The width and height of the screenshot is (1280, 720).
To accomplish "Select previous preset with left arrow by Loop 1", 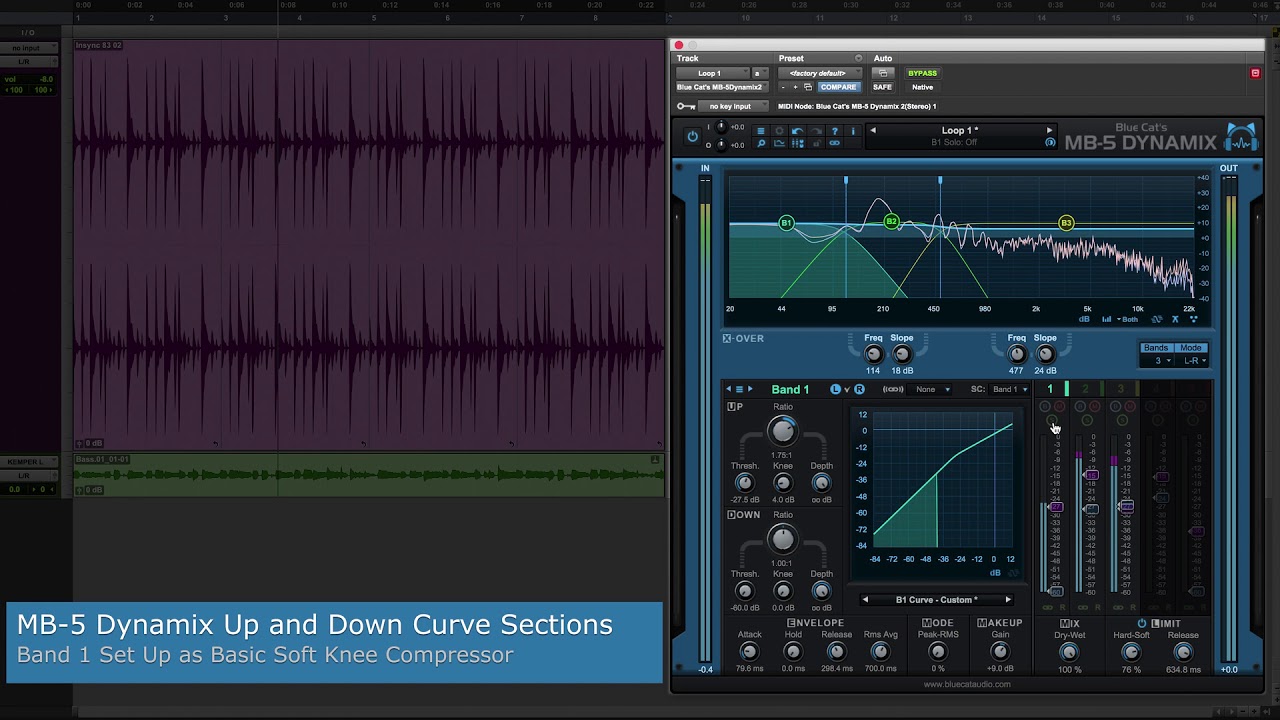I will pos(873,130).
